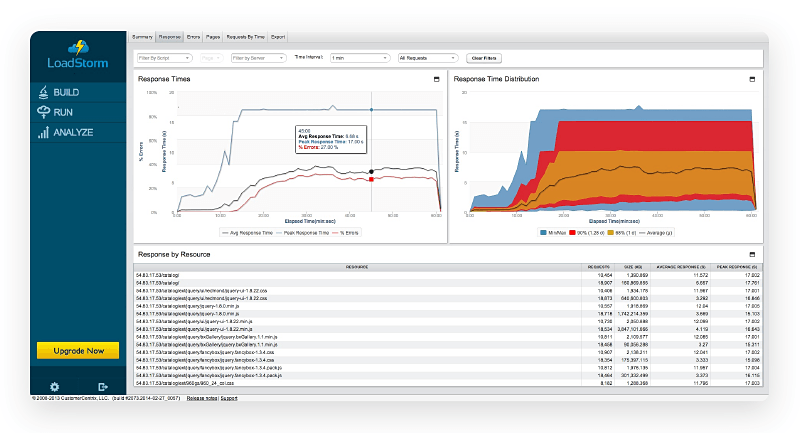The width and height of the screenshot is (800, 433).
Task: Click the Response Times panel title
Action: pos(164,79)
